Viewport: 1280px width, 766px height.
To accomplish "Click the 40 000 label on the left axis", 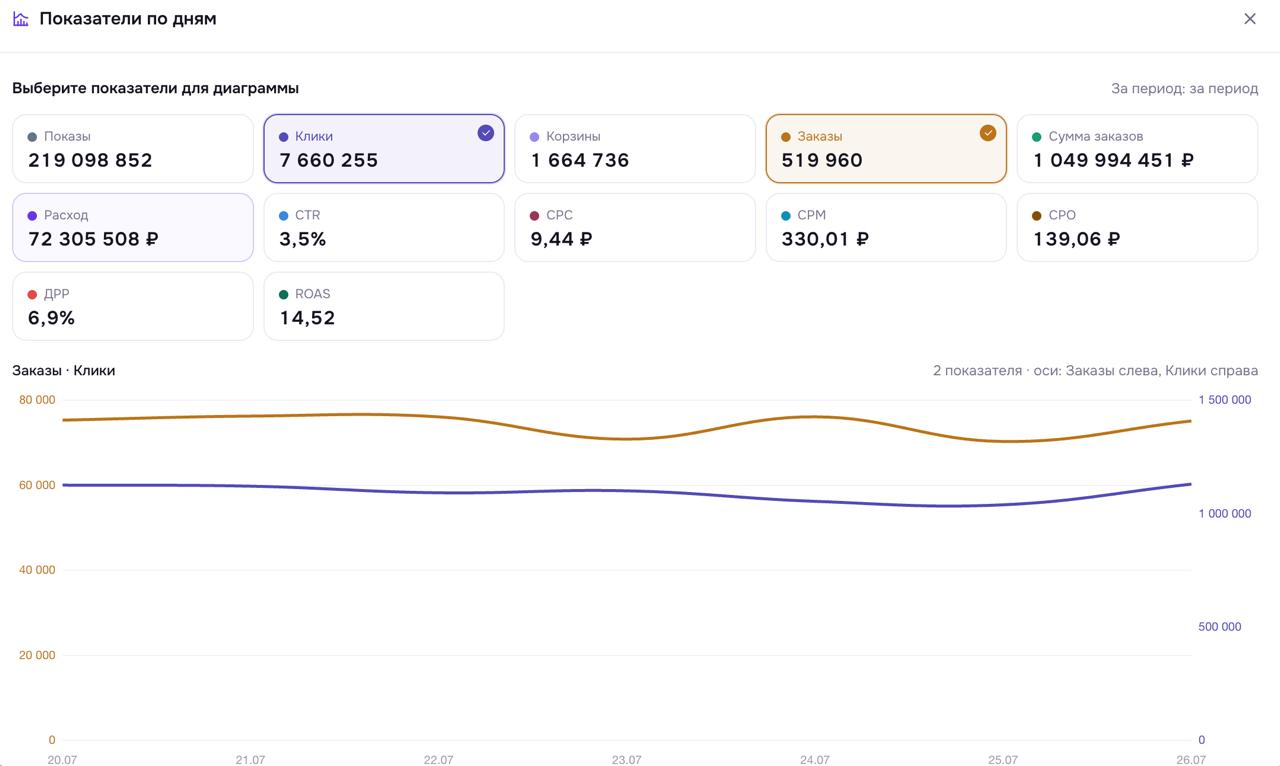I will coord(38,570).
